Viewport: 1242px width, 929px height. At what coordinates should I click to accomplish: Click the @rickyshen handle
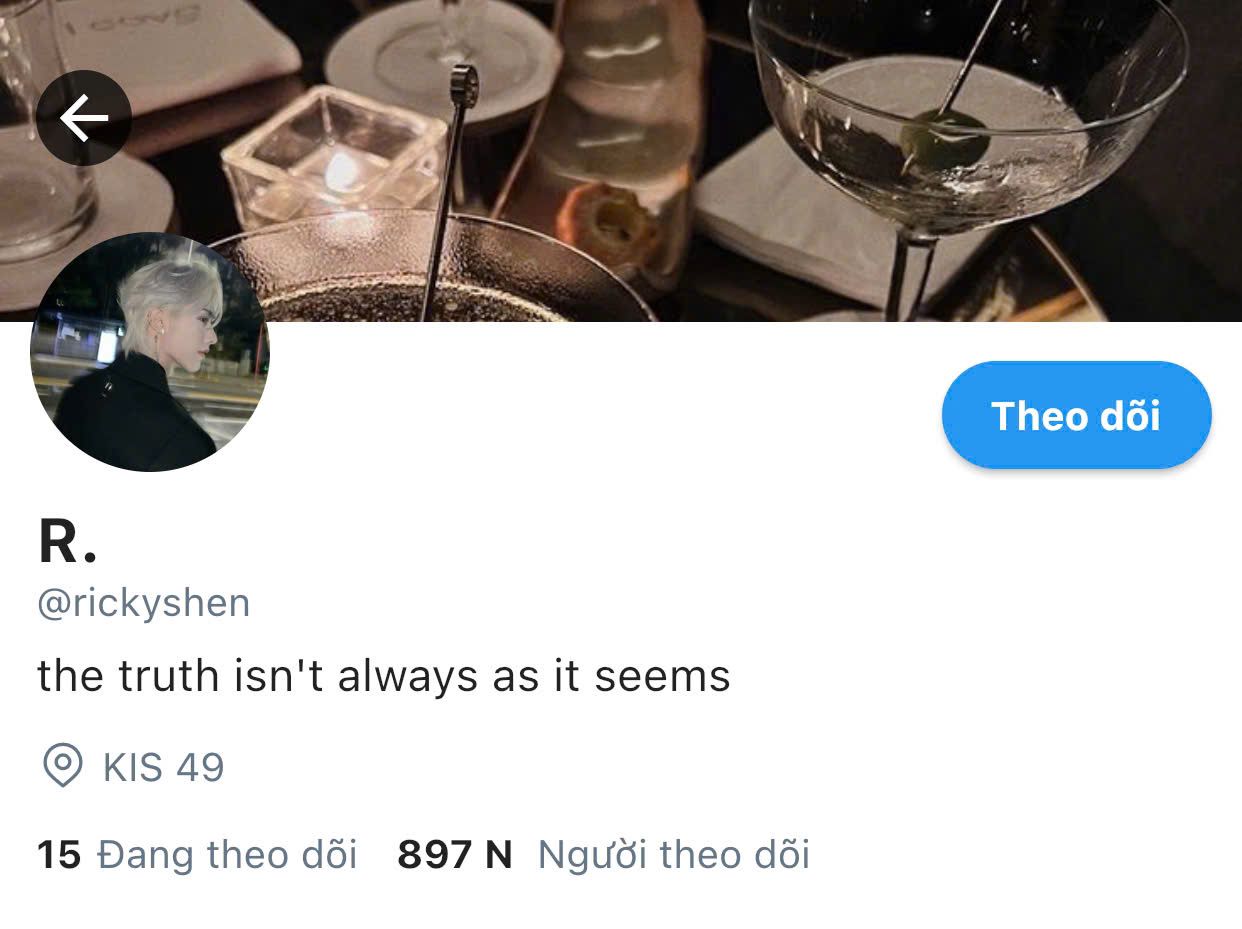(x=144, y=604)
